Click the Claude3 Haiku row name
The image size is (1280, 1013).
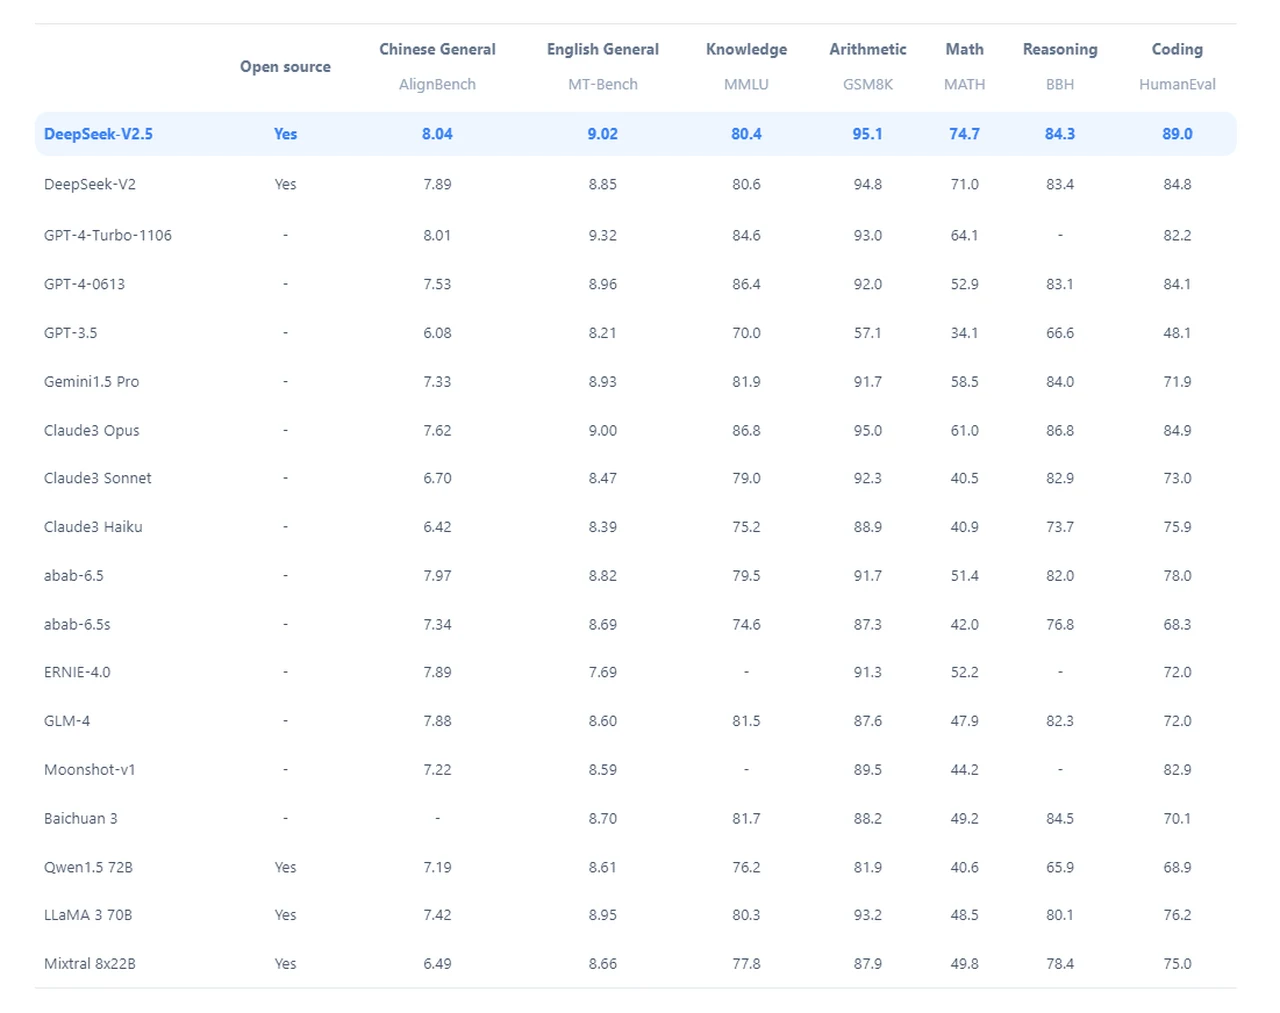93,527
